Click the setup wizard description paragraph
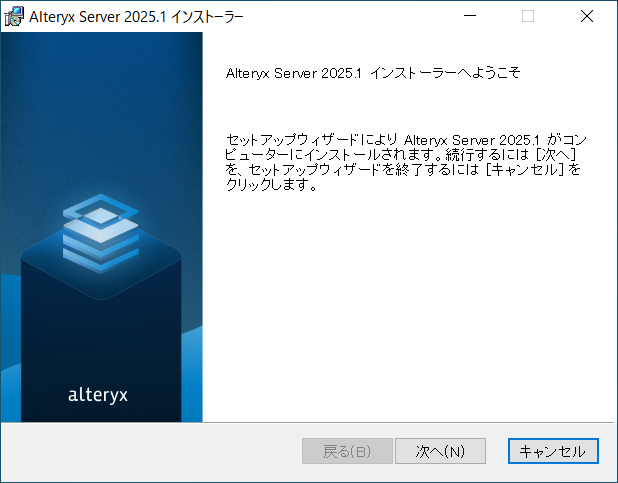The image size is (618, 483). [x=406, y=162]
